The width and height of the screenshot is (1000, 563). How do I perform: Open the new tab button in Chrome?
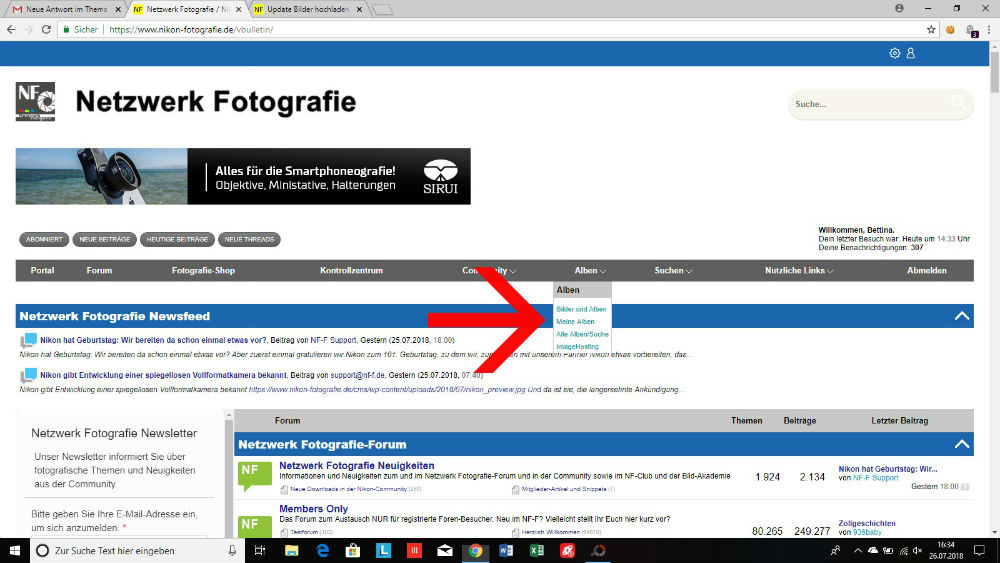(382, 10)
